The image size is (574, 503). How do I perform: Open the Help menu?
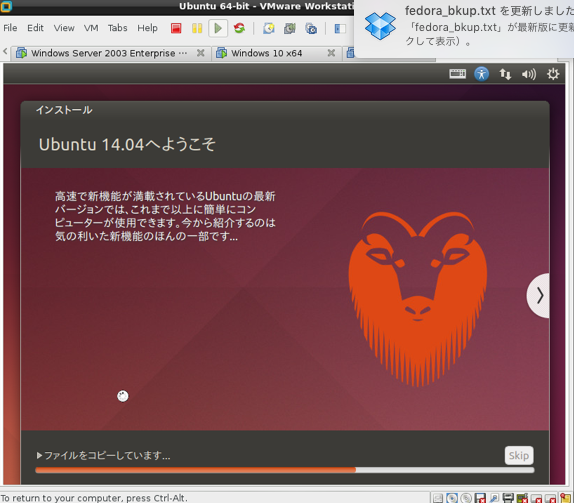tap(148, 28)
